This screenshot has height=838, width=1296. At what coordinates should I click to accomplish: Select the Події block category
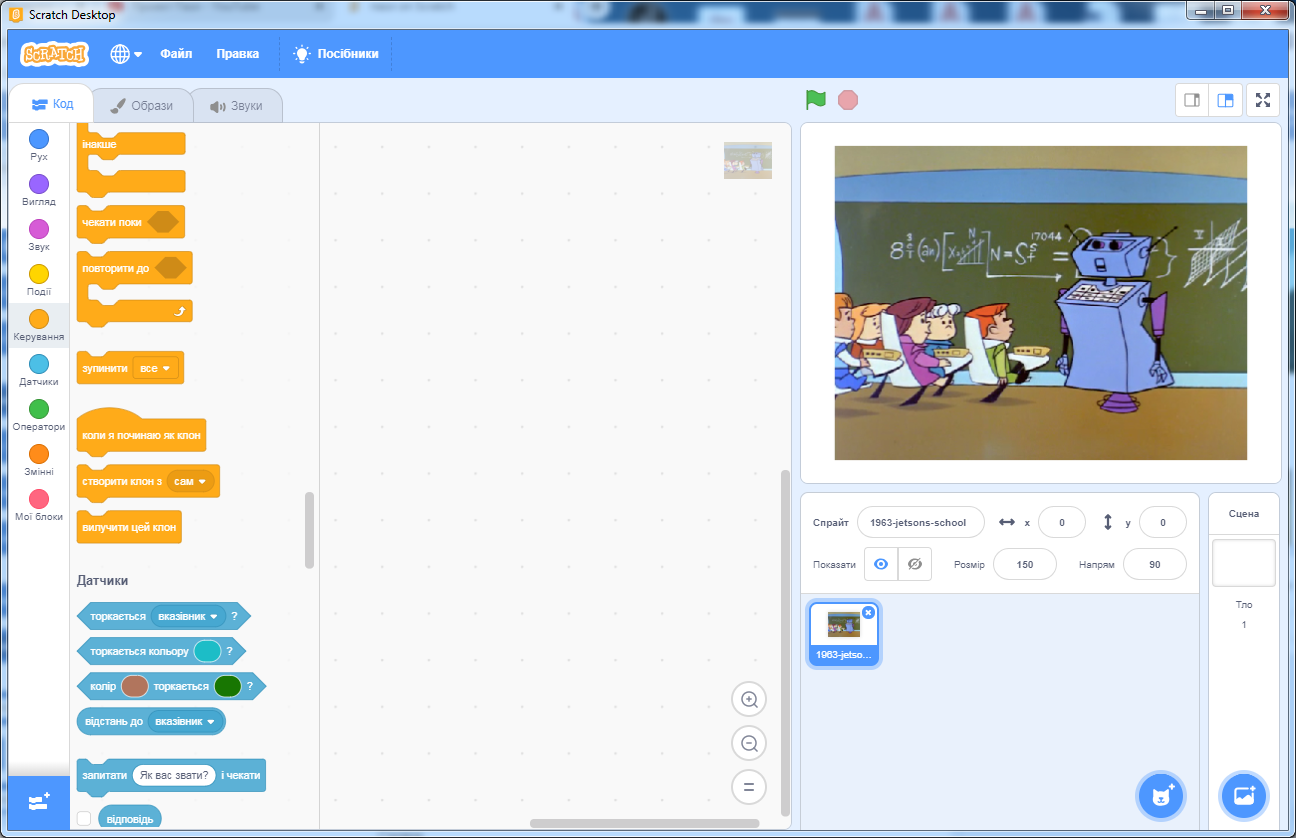[39, 281]
